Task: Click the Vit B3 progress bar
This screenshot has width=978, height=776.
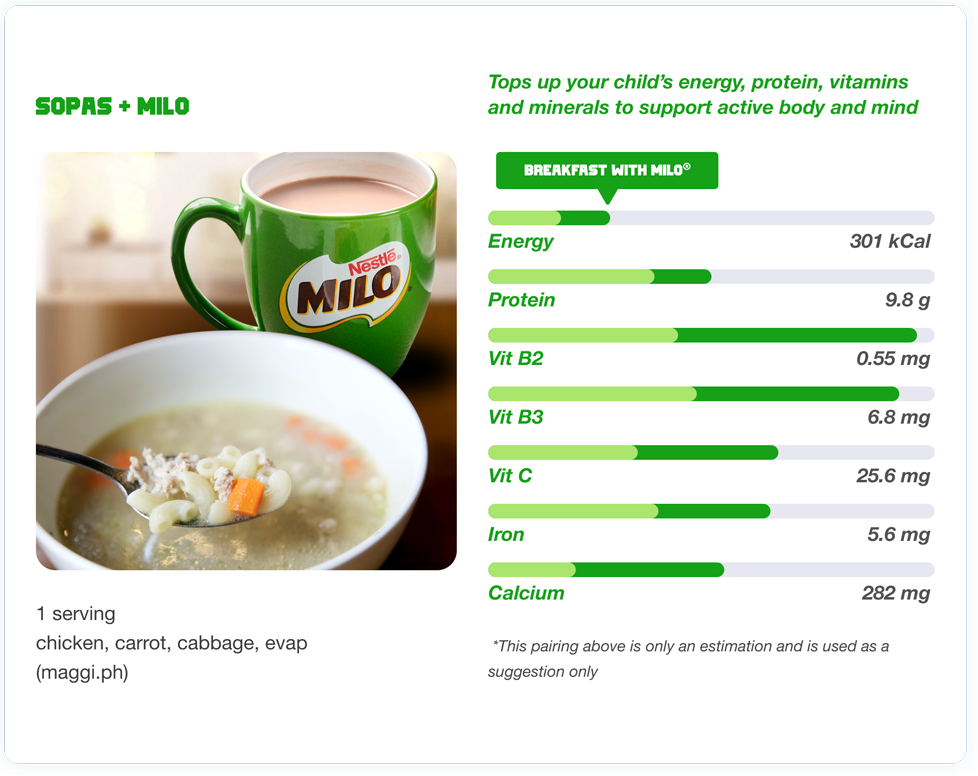Action: click(x=711, y=394)
